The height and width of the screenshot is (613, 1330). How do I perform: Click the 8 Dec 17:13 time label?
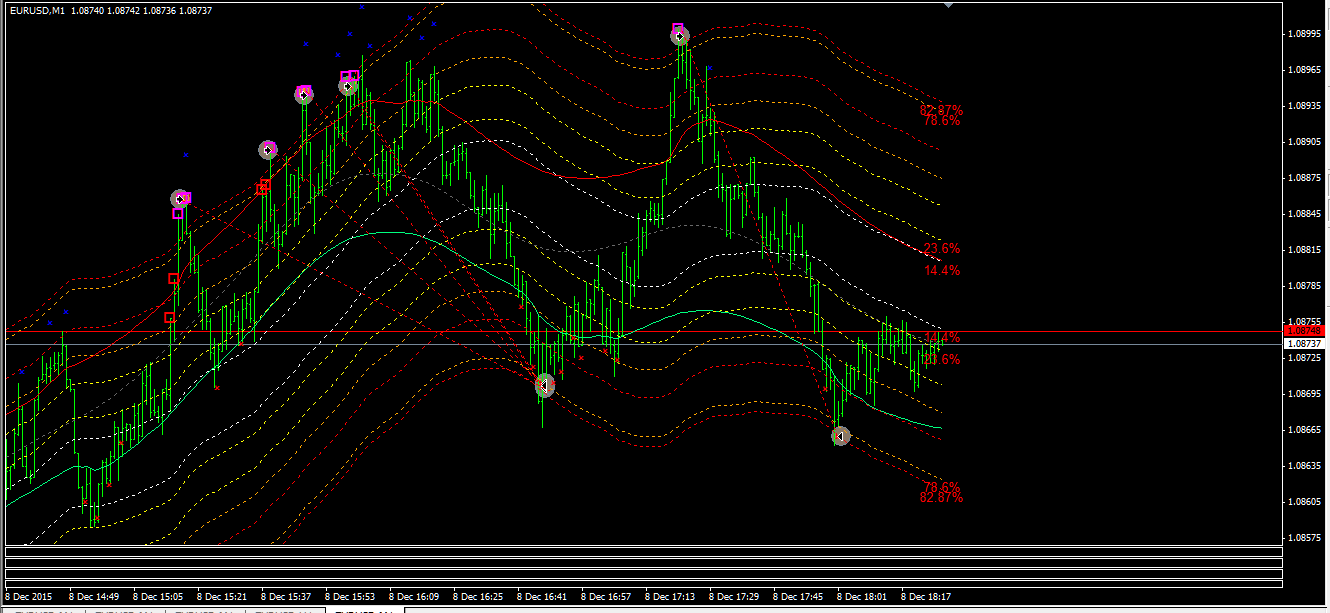pos(670,596)
